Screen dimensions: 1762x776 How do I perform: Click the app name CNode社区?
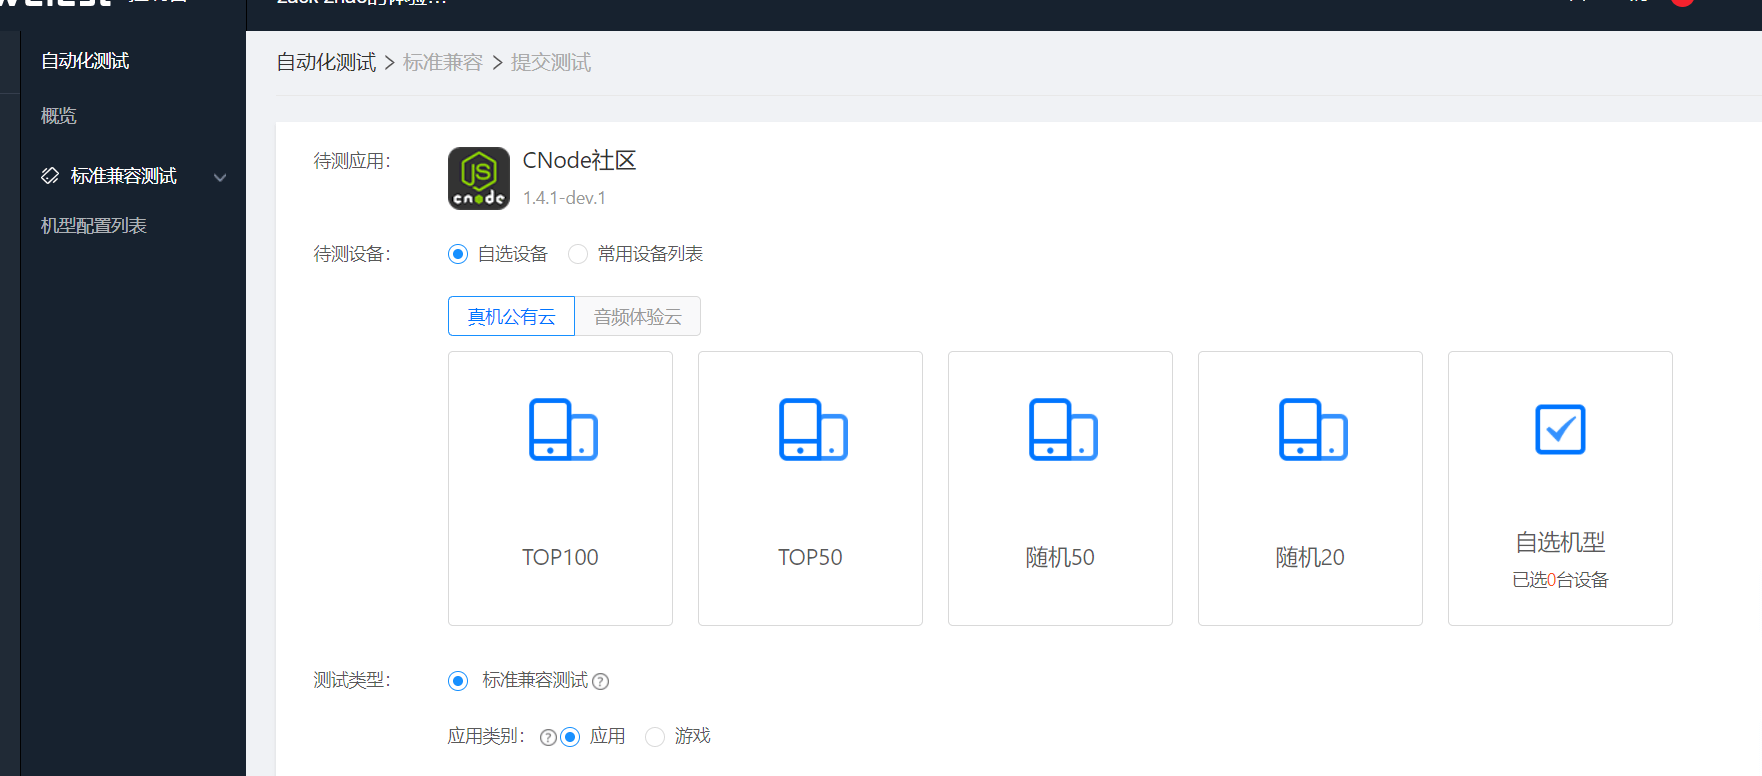tap(580, 161)
